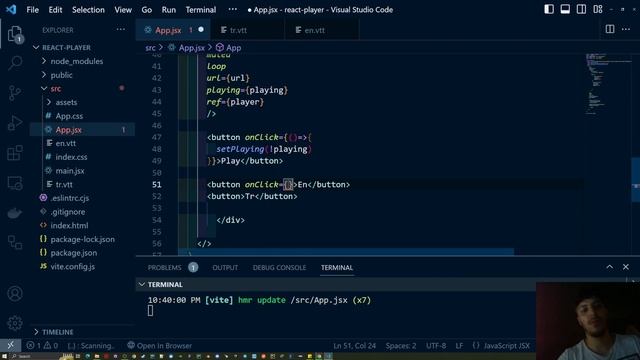This screenshot has height=360, width=640.
Task: Select the App.jsx editor tab
Action: [x=173, y=30]
